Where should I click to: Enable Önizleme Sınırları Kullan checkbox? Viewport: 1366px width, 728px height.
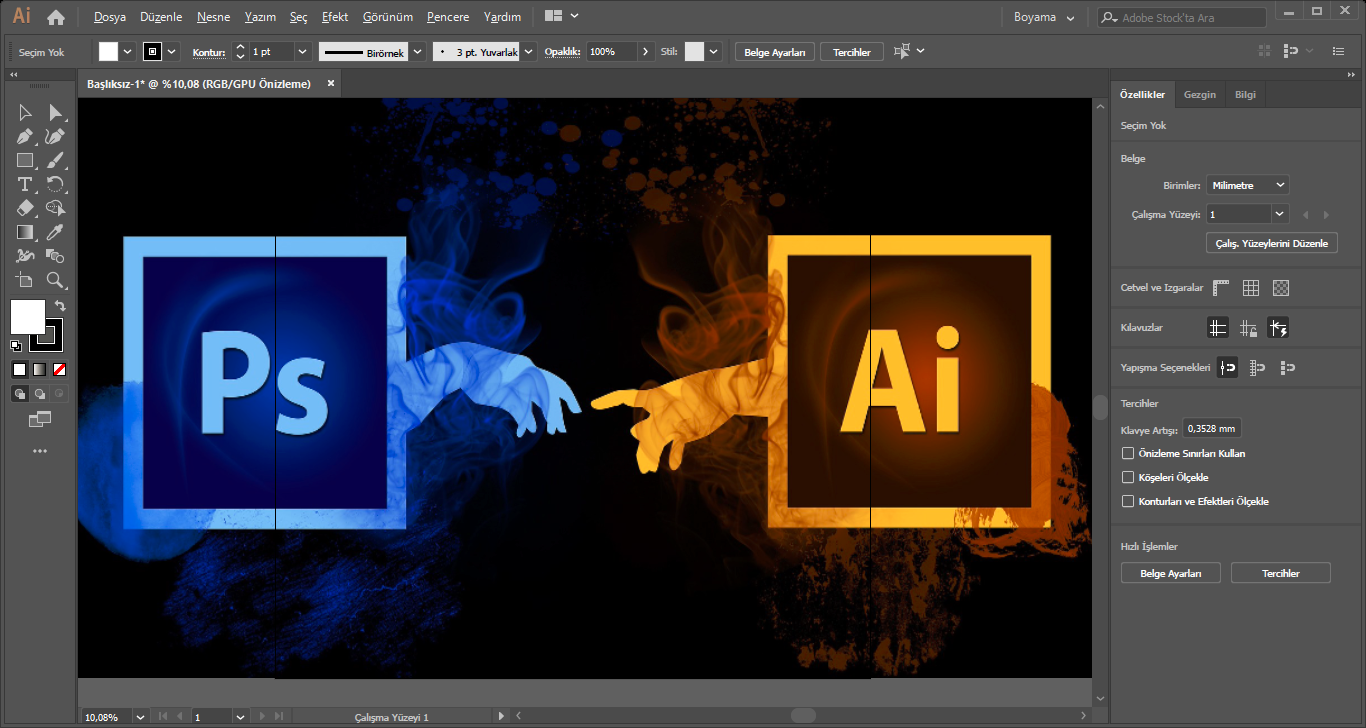click(x=1128, y=453)
